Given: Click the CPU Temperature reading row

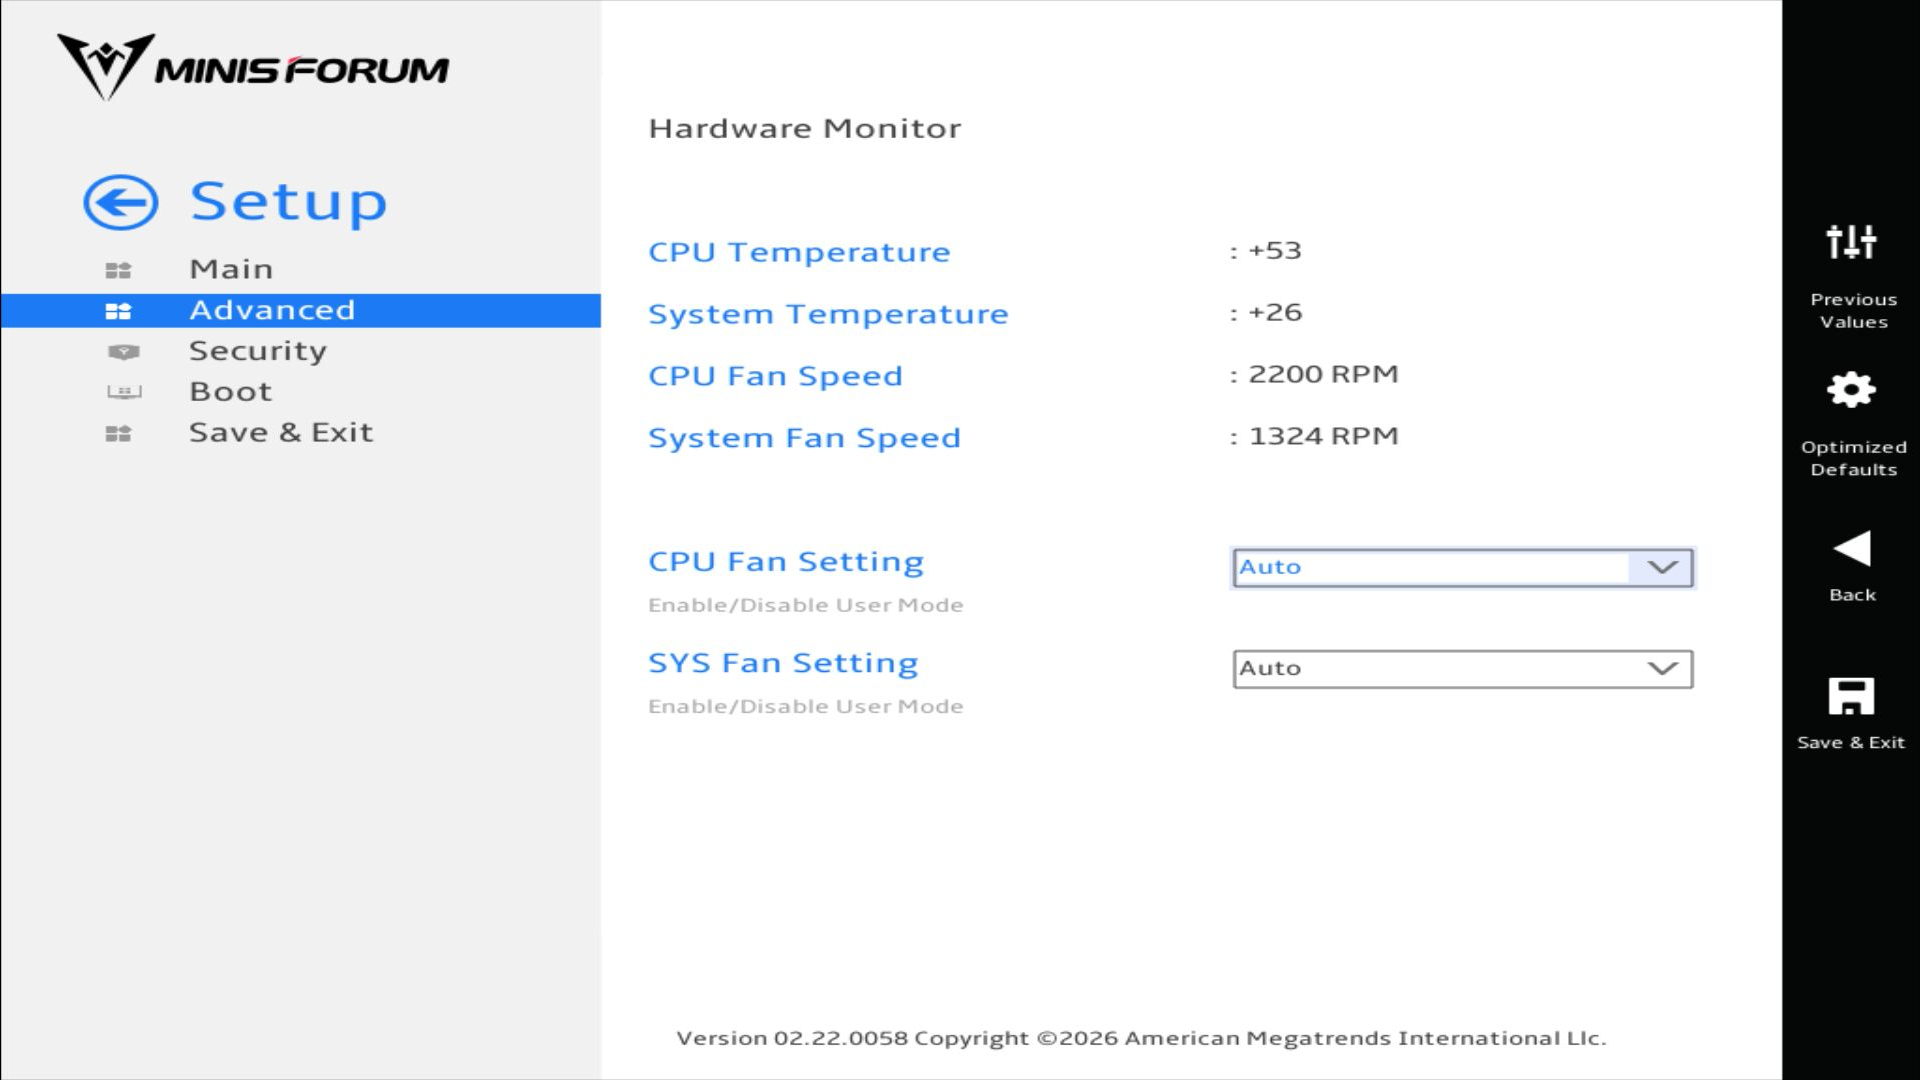Looking at the screenshot, I should point(799,252).
